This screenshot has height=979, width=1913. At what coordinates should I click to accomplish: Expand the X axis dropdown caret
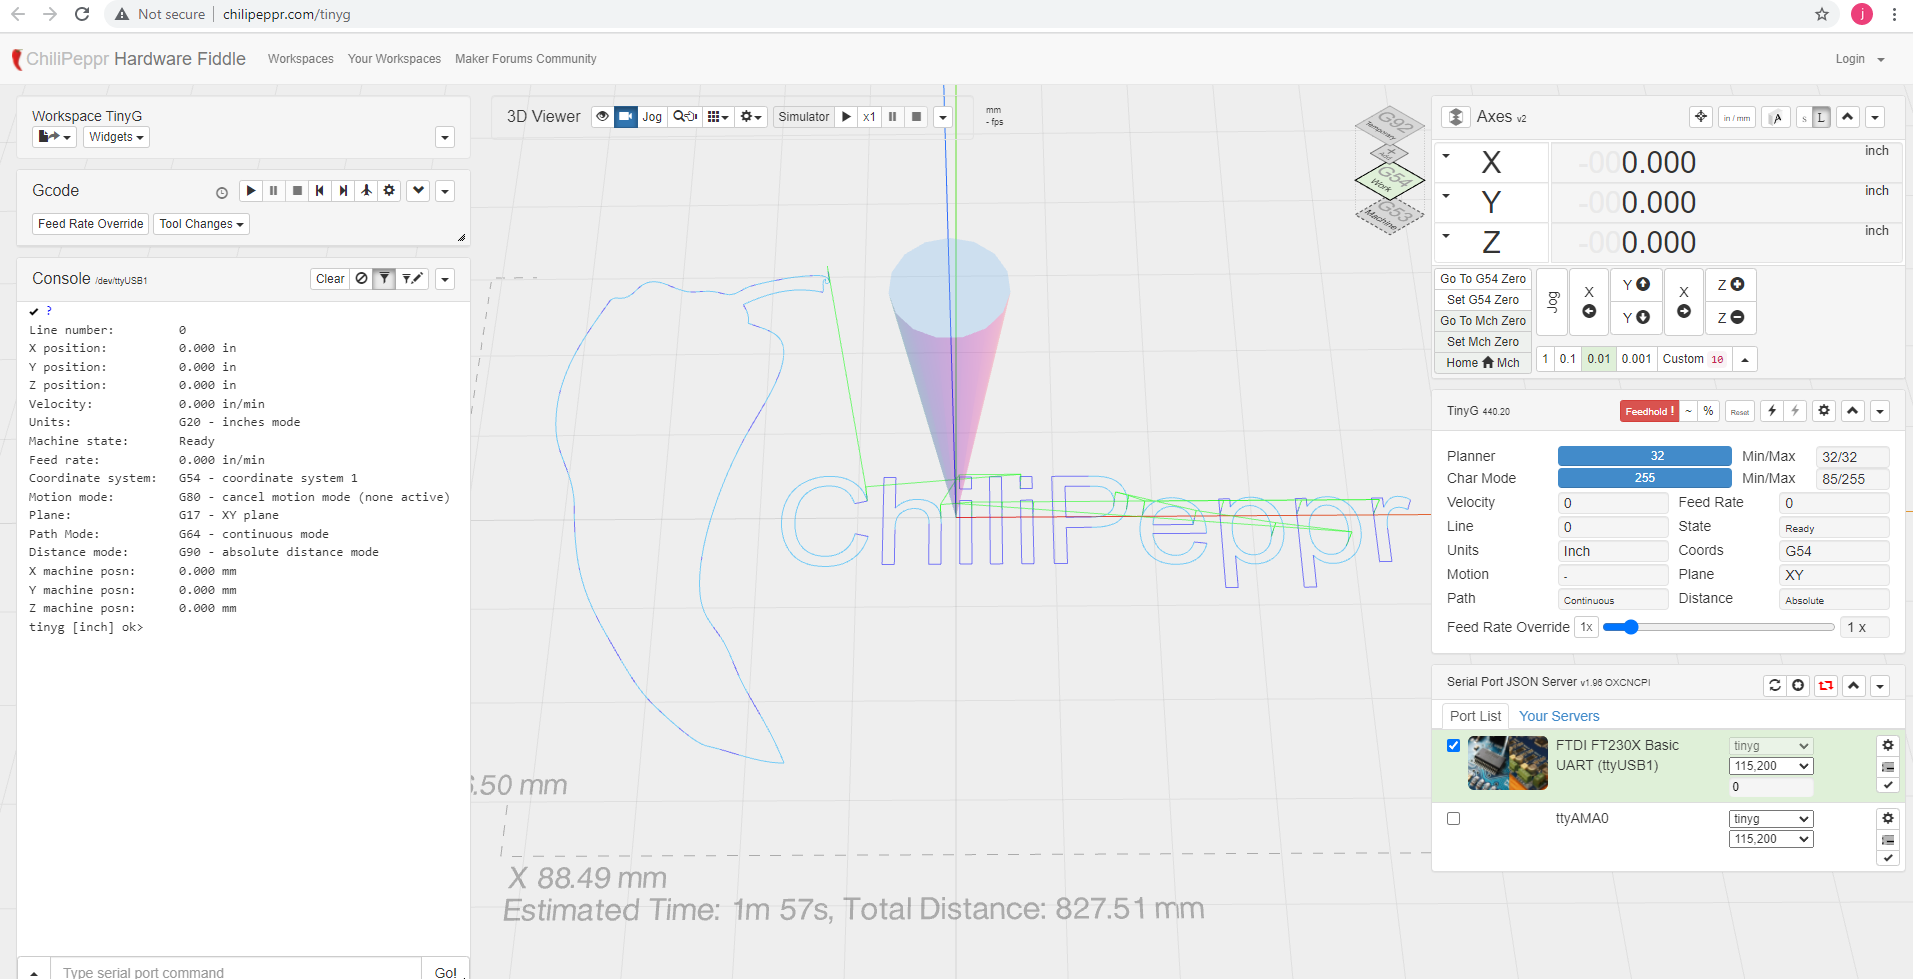click(1446, 156)
